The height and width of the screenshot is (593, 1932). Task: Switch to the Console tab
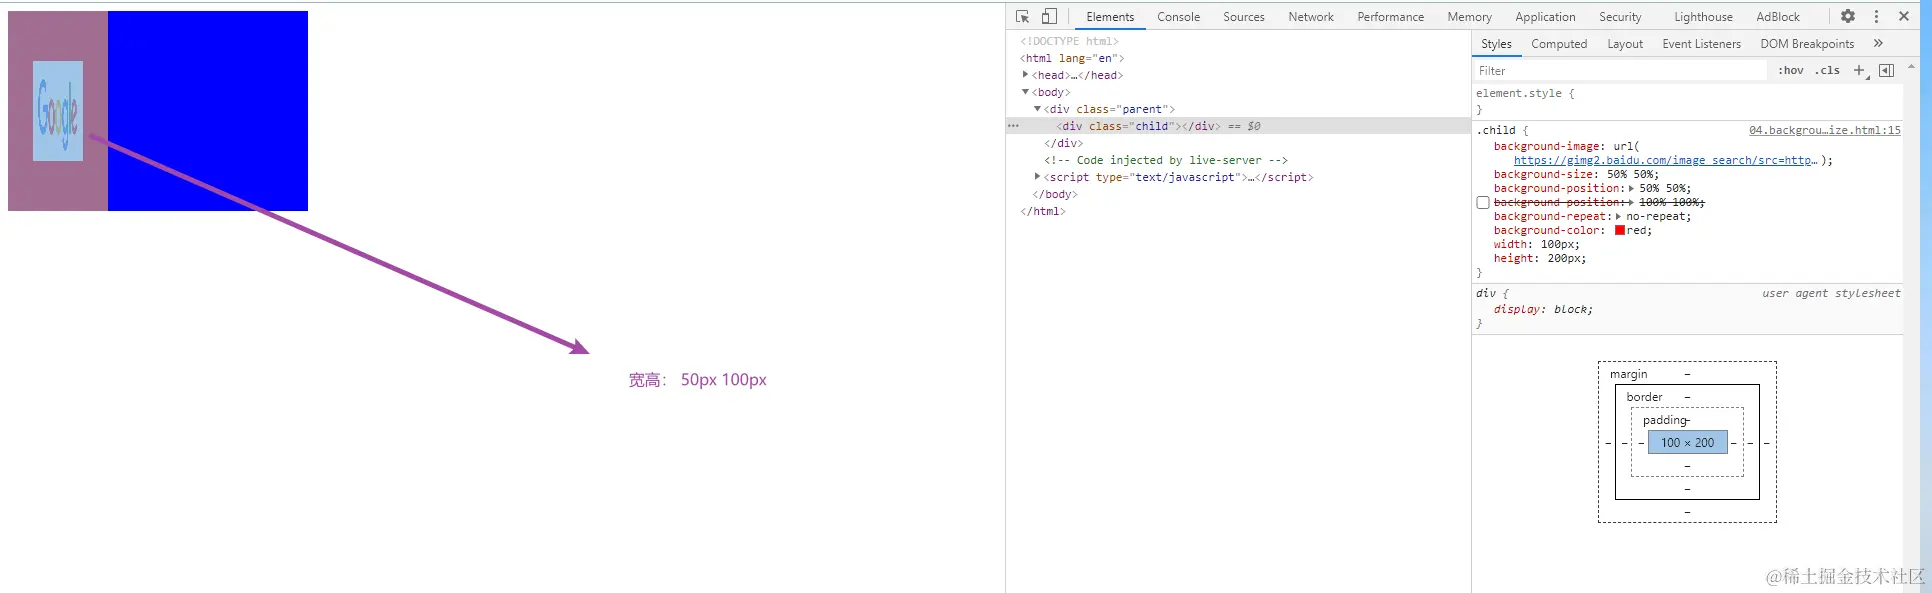1178,17
